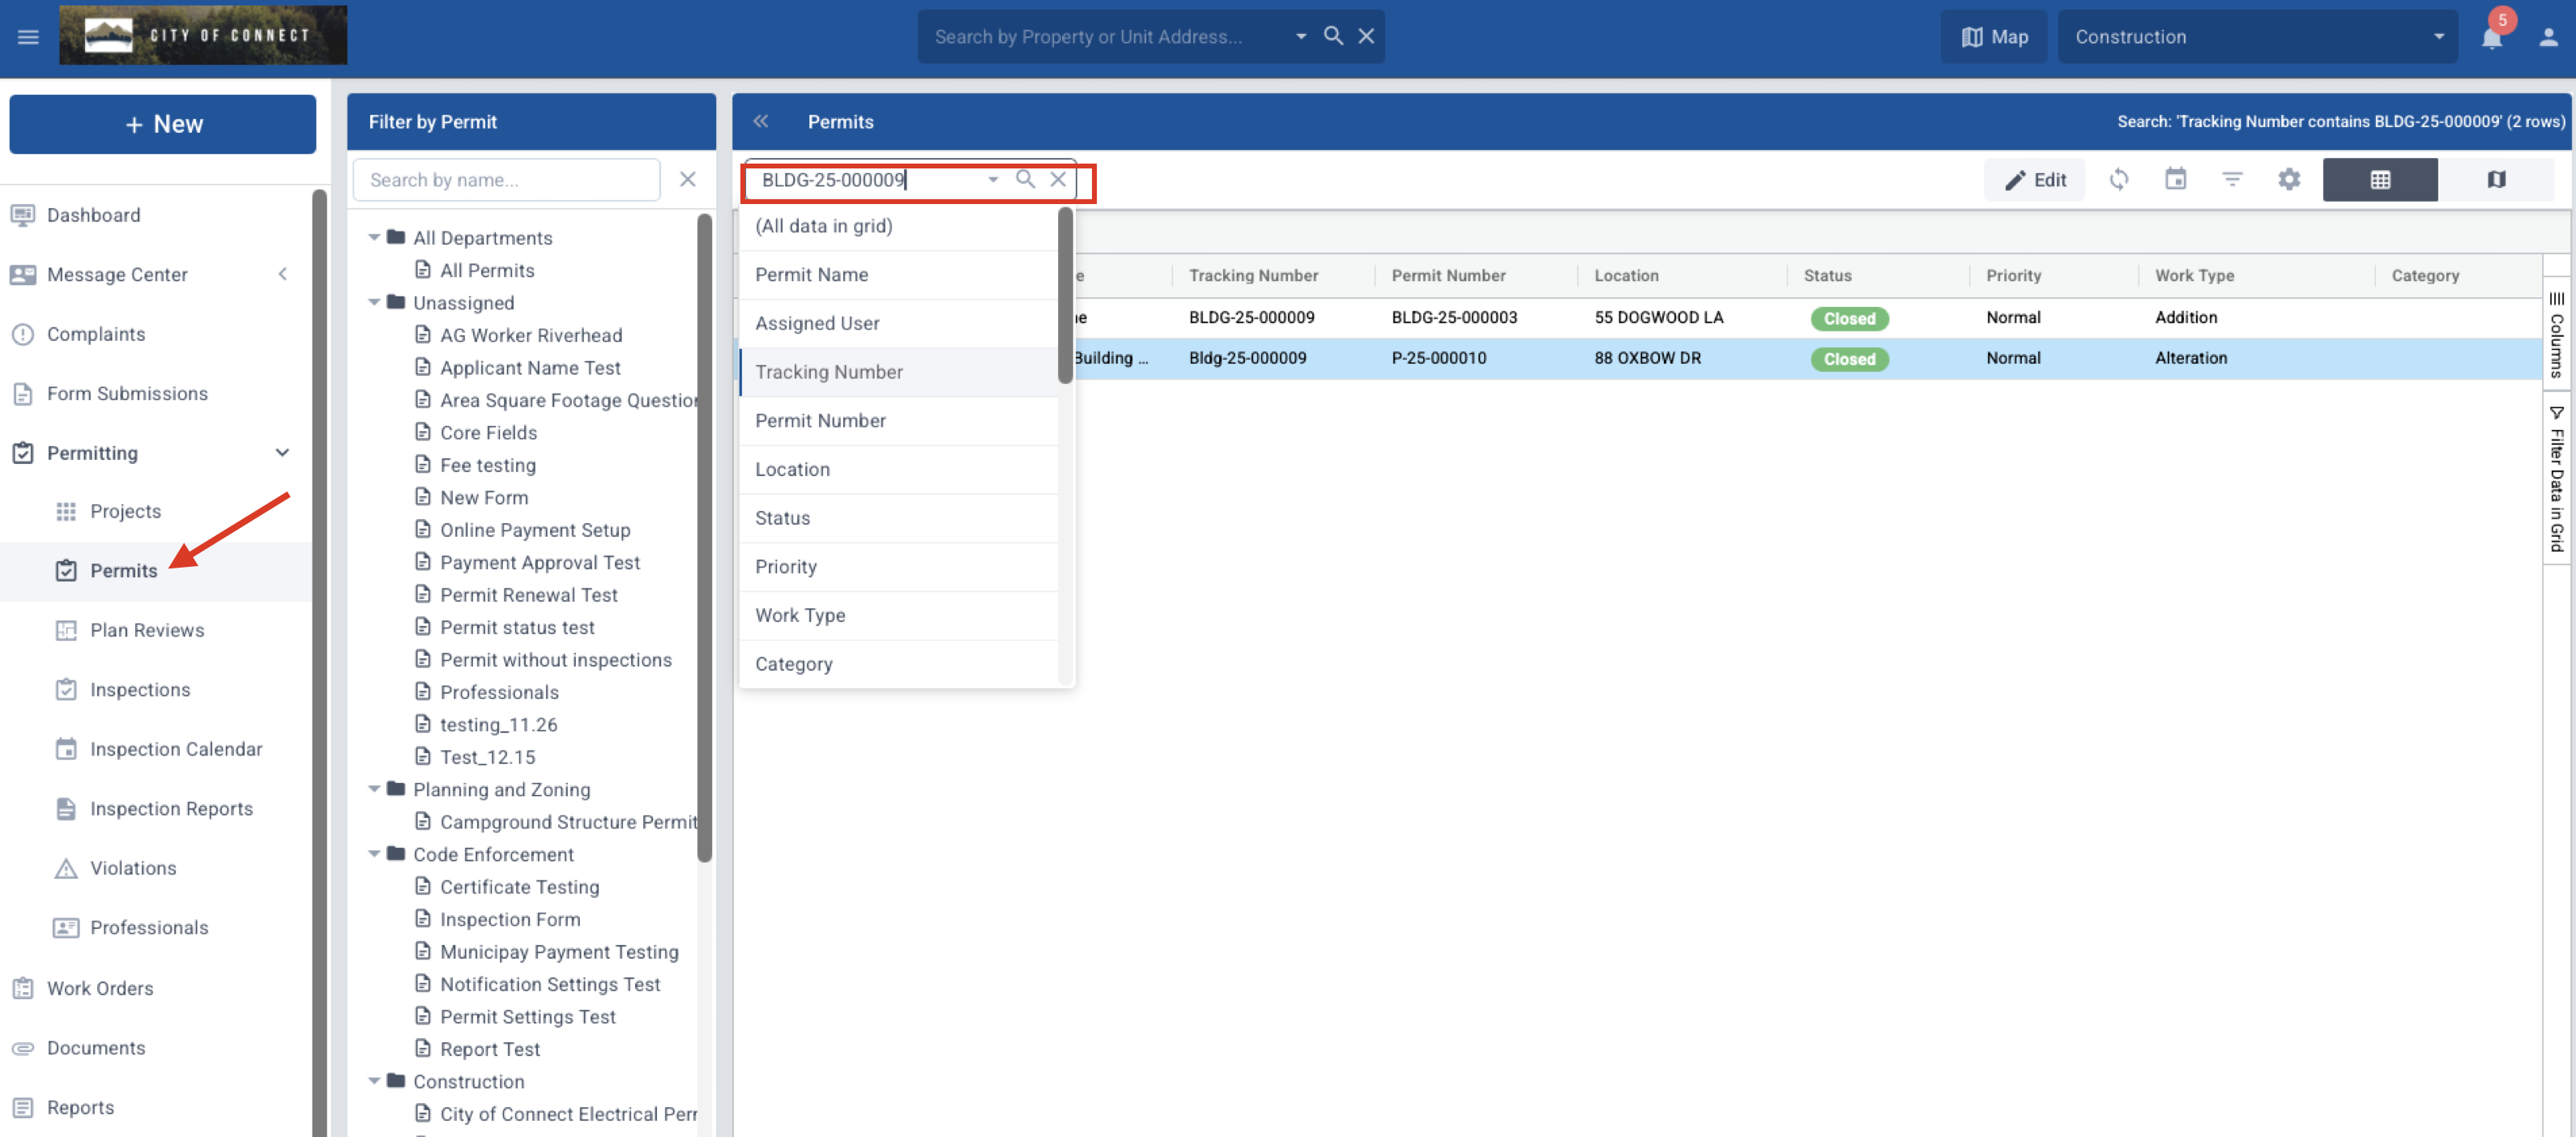Click the Edit button
Viewport: 2576px width, 1137px height.
click(2034, 180)
